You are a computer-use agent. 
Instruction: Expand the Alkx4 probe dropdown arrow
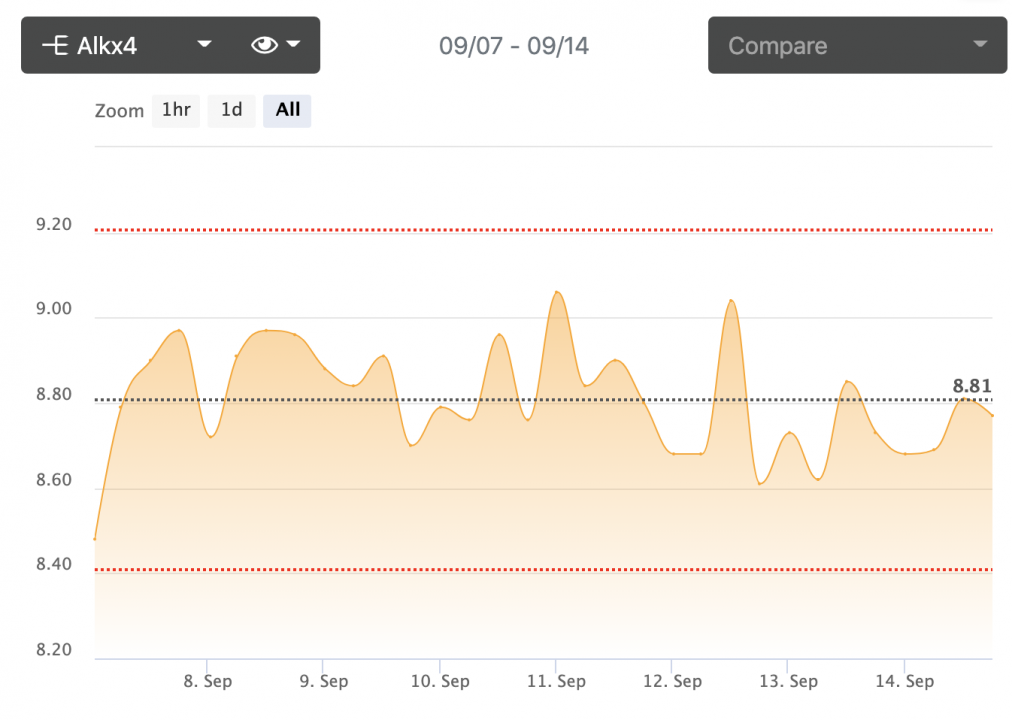[x=204, y=44]
